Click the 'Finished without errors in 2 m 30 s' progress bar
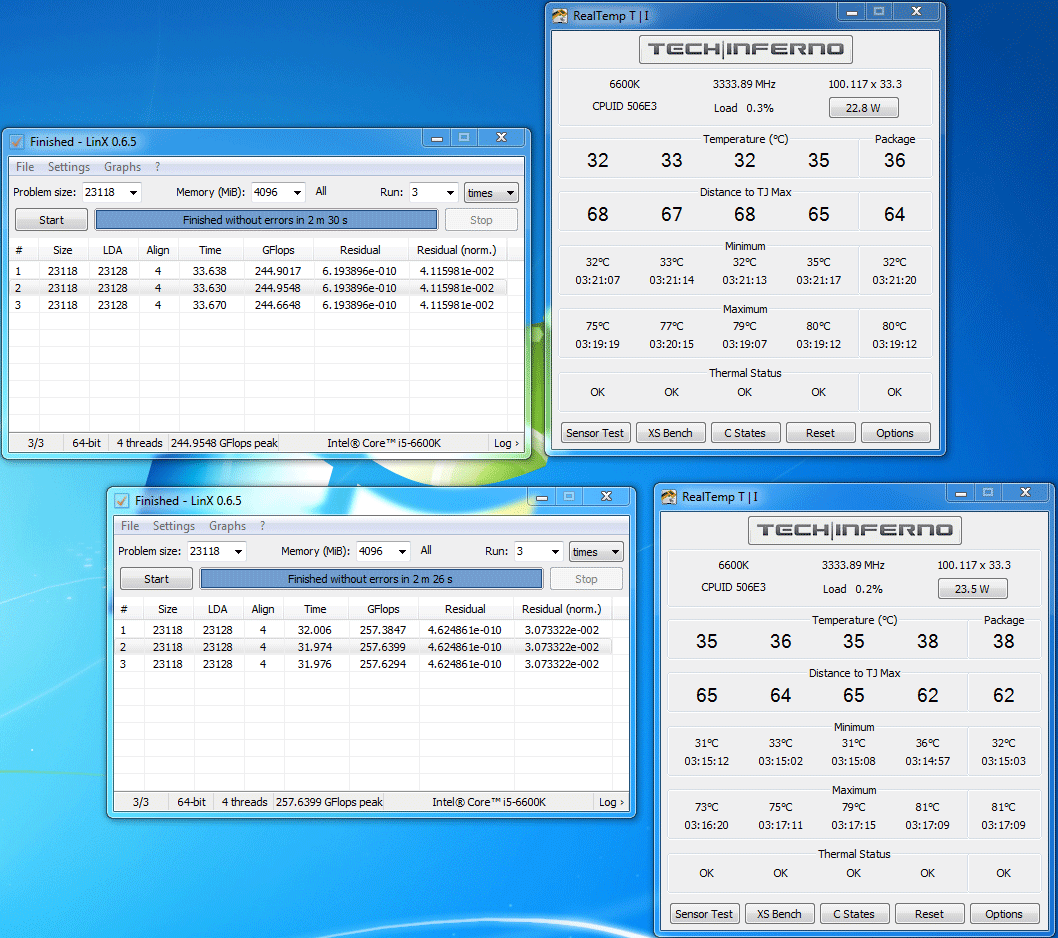Screen dimensions: 1058x938 pyautogui.click(x=266, y=220)
